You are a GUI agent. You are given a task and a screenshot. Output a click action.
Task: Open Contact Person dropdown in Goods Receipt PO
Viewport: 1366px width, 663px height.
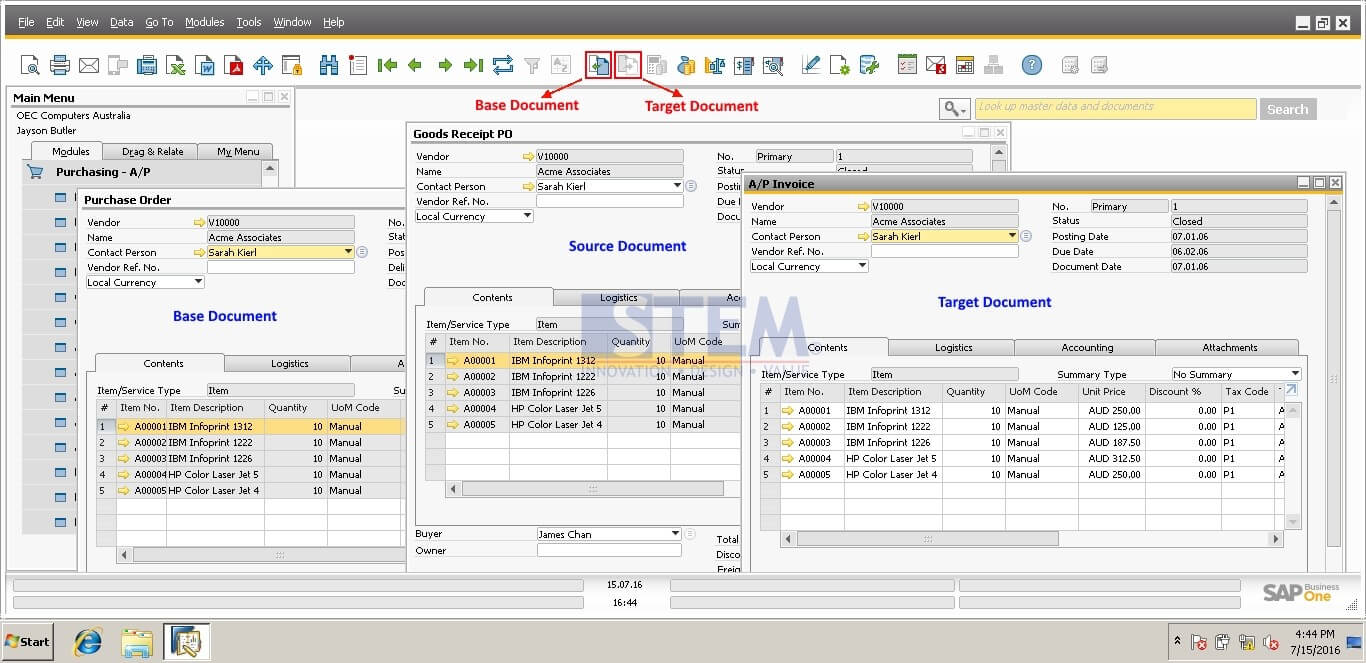[677, 186]
